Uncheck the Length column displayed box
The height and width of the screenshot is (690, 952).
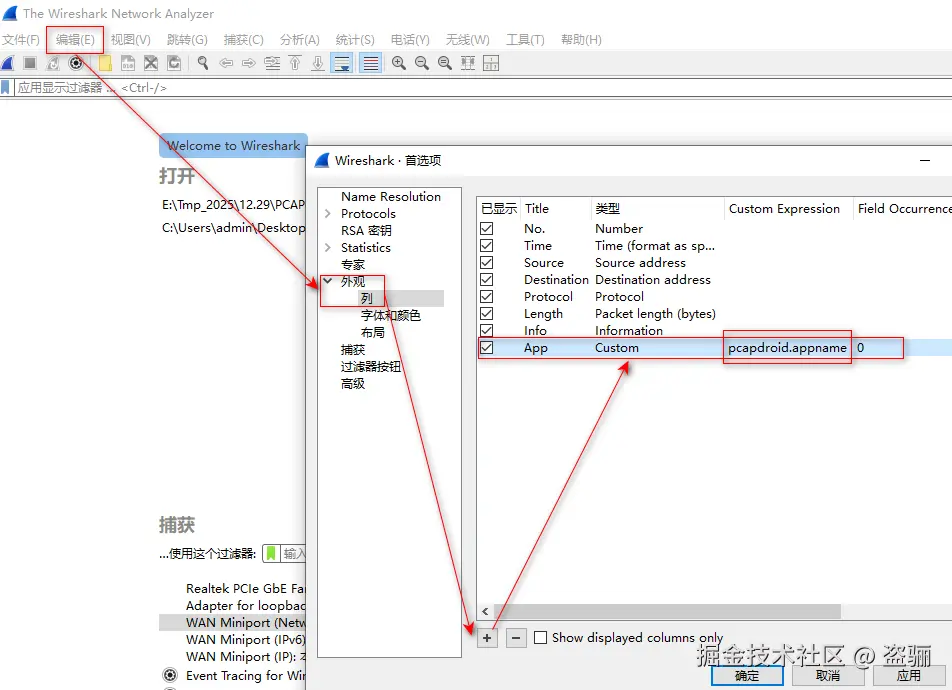pos(486,313)
